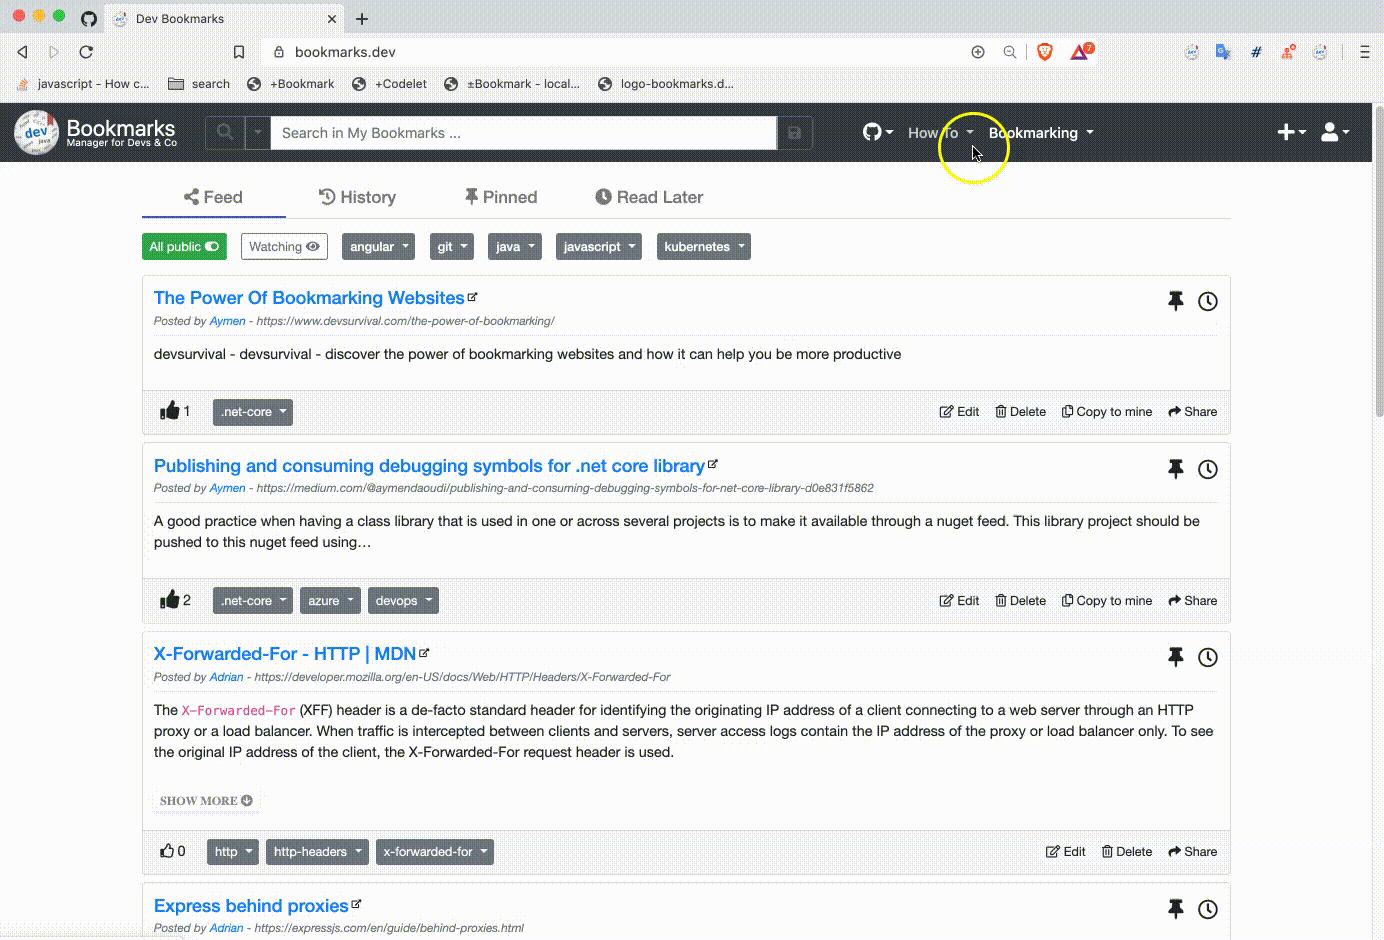
Task: Click the search magnifier icon
Action: 224,131
